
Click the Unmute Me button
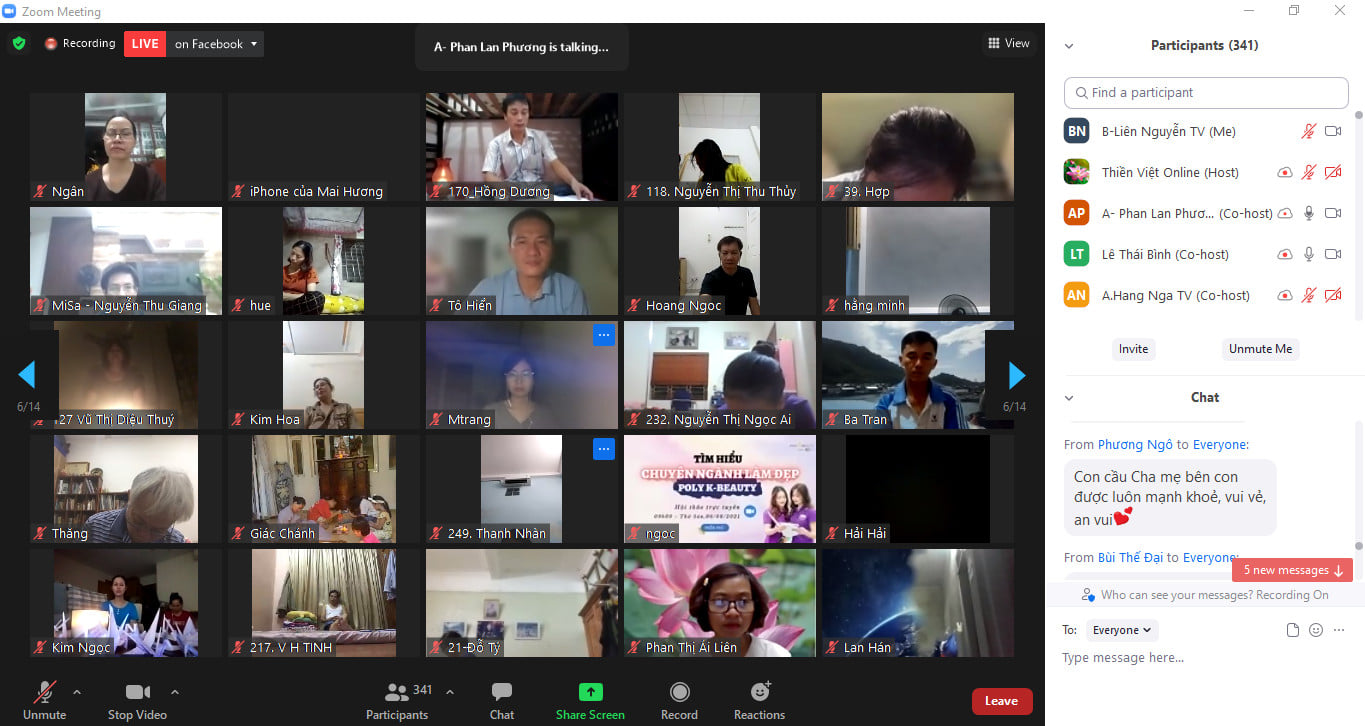click(x=1260, y=349)
